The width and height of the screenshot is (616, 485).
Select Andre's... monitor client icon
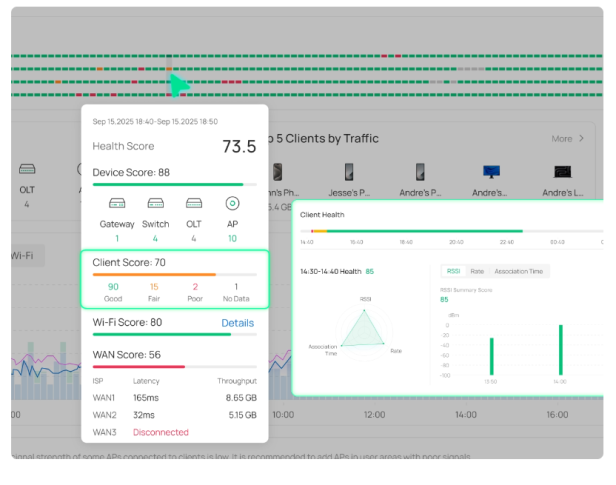pos(491,172)
